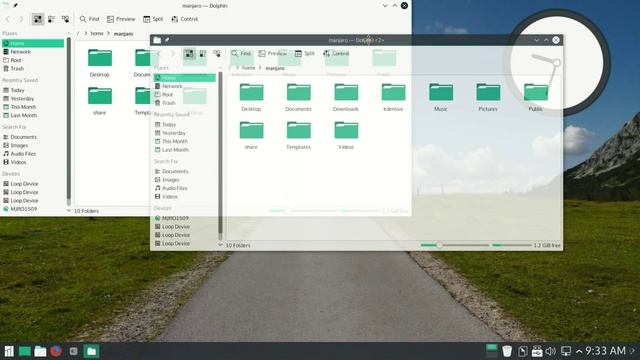Expand hidden system tray icons arrow
This screenshot has height=360, width=640.
click(579, 351)
